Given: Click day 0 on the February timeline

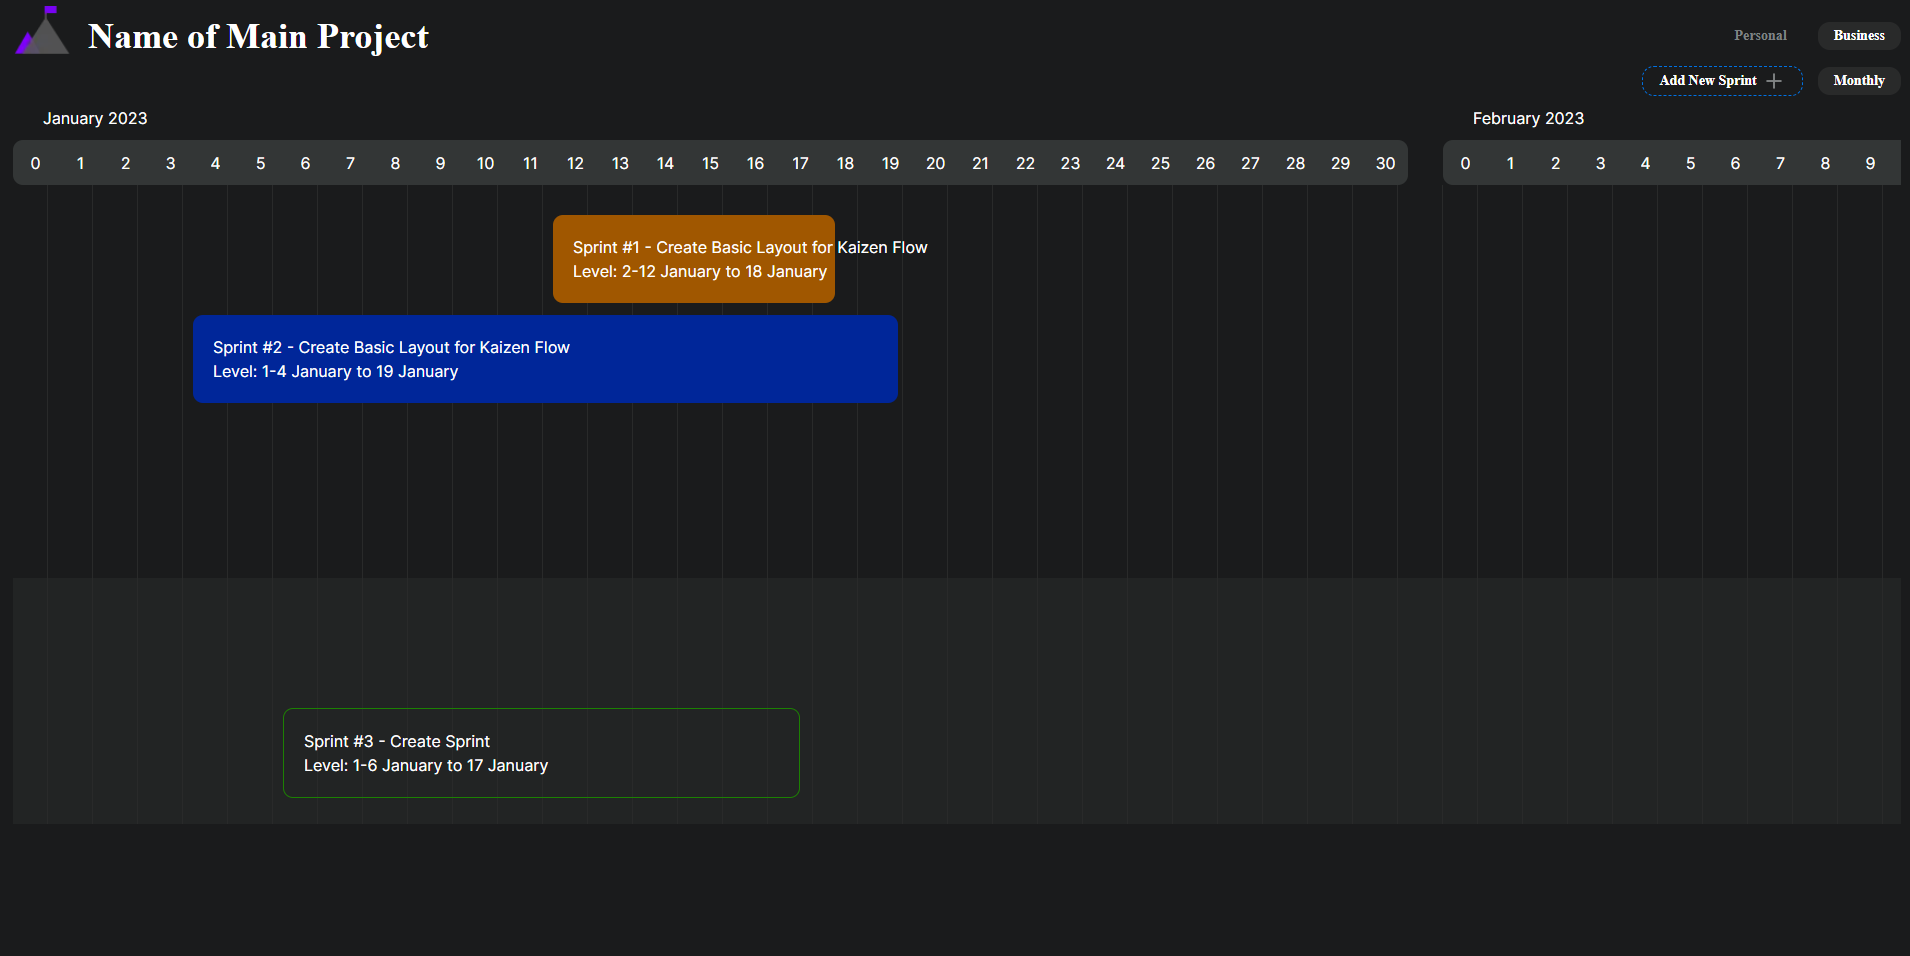Looking at the screenshot, I should (x=1465, y=162).
